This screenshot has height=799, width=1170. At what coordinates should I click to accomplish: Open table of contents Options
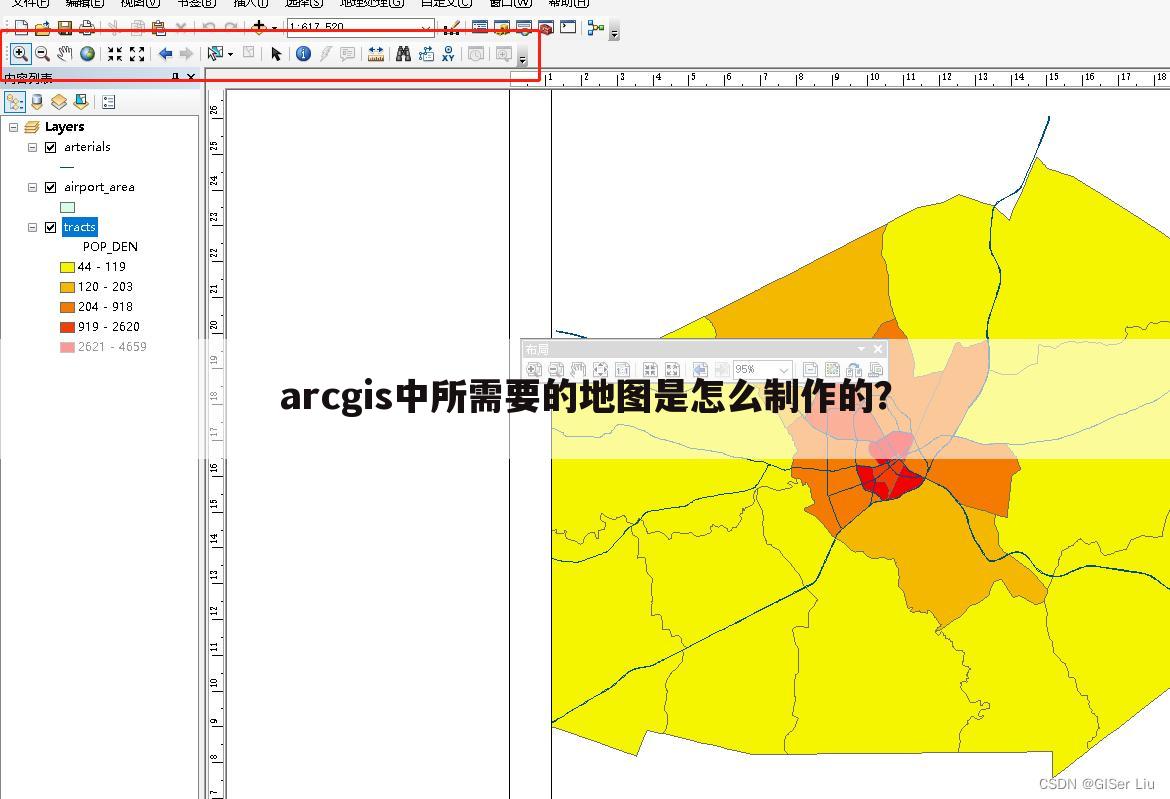click(x=108, y=101)
